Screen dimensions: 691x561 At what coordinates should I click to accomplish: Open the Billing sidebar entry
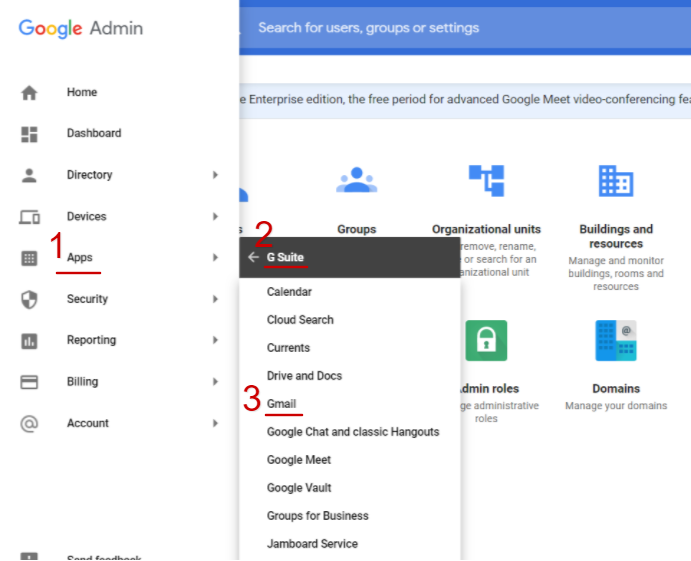[82, 382]
